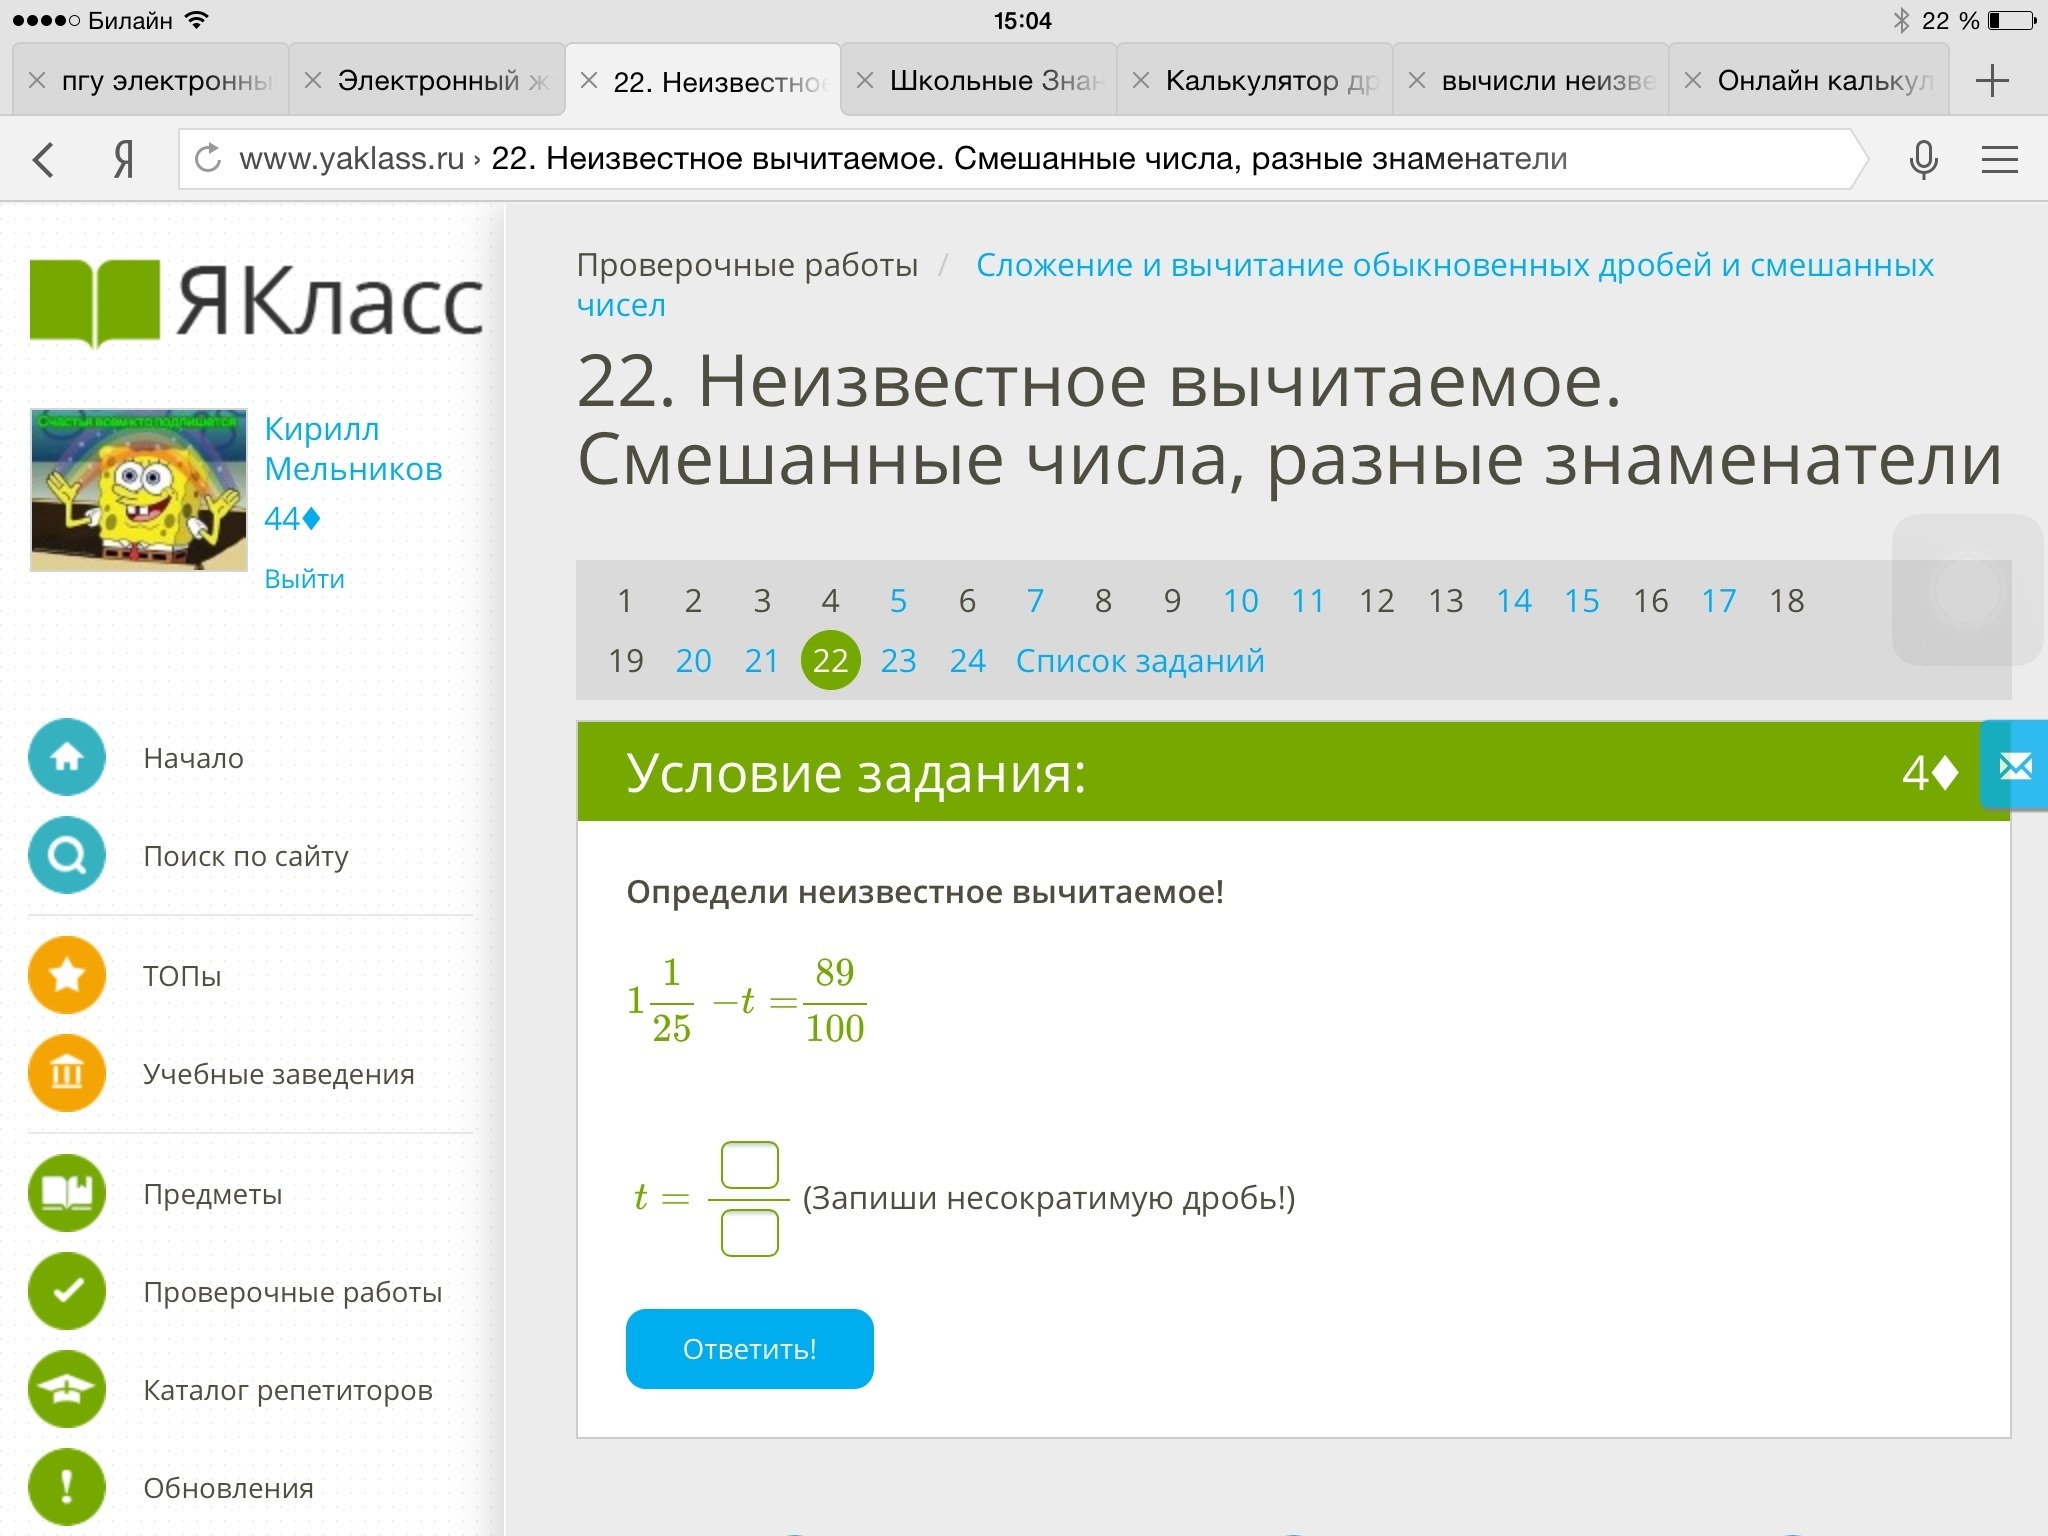Click the Предметы book icon

click(67, 1192)
